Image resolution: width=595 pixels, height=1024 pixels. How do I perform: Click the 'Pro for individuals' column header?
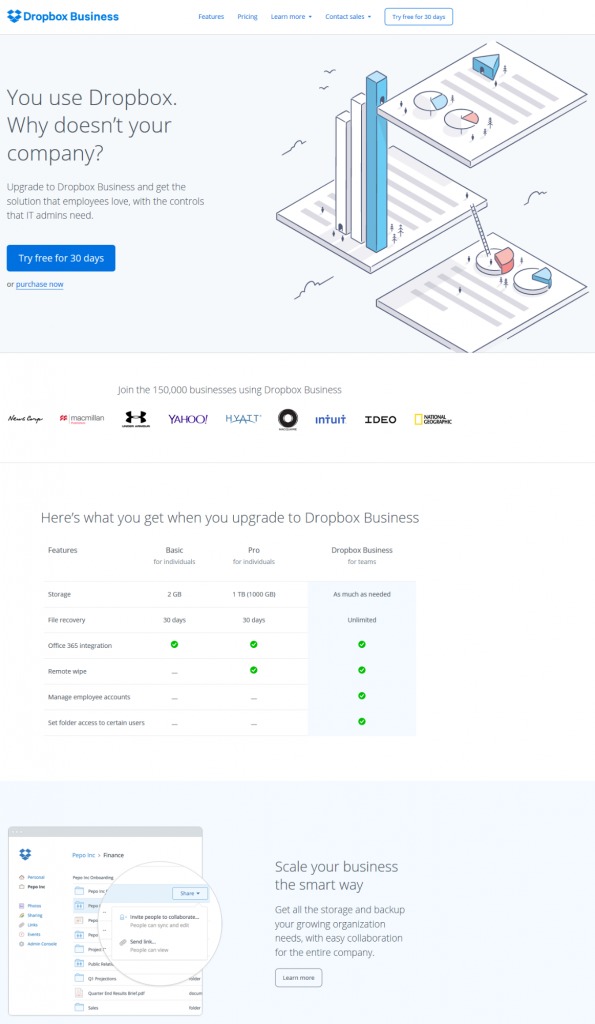pos(254,555)
